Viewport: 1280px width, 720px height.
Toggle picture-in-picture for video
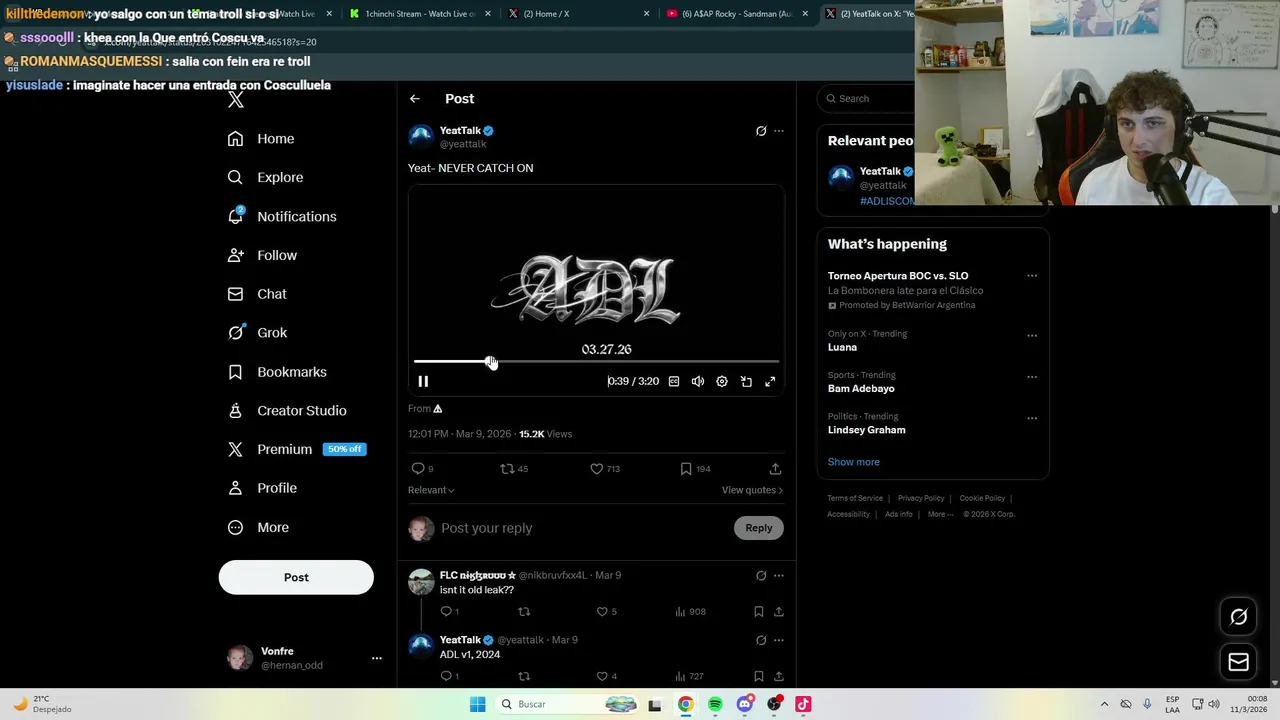coord(746,381)
